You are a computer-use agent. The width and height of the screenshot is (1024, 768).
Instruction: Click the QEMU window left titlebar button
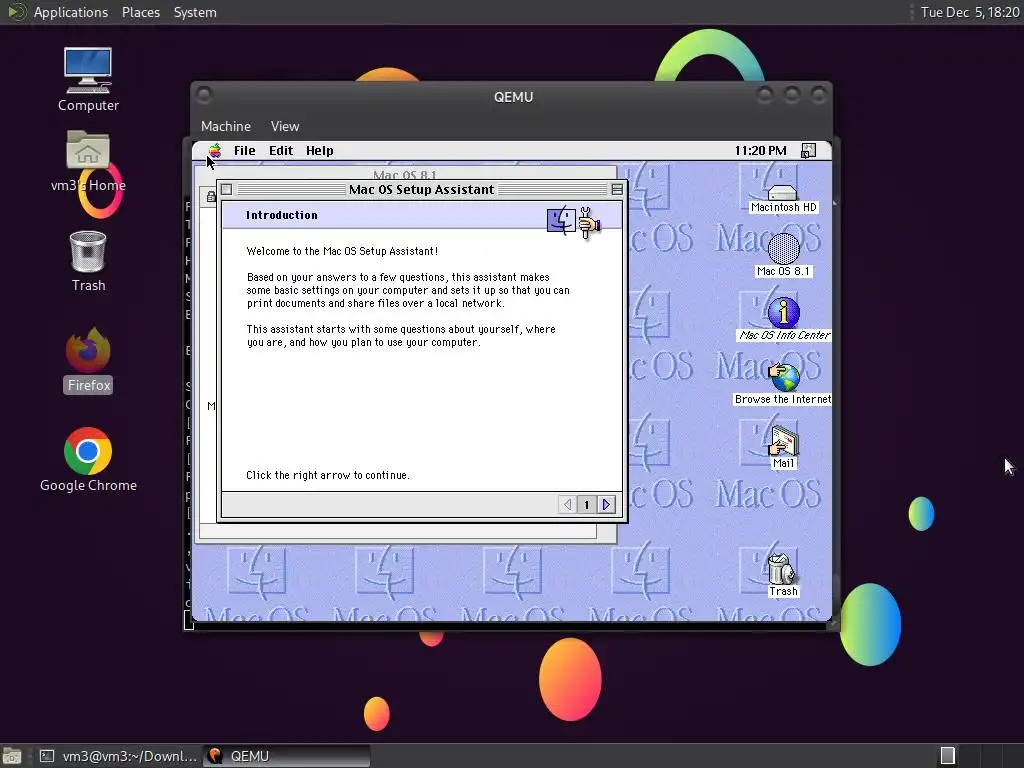tap(204, 95)
